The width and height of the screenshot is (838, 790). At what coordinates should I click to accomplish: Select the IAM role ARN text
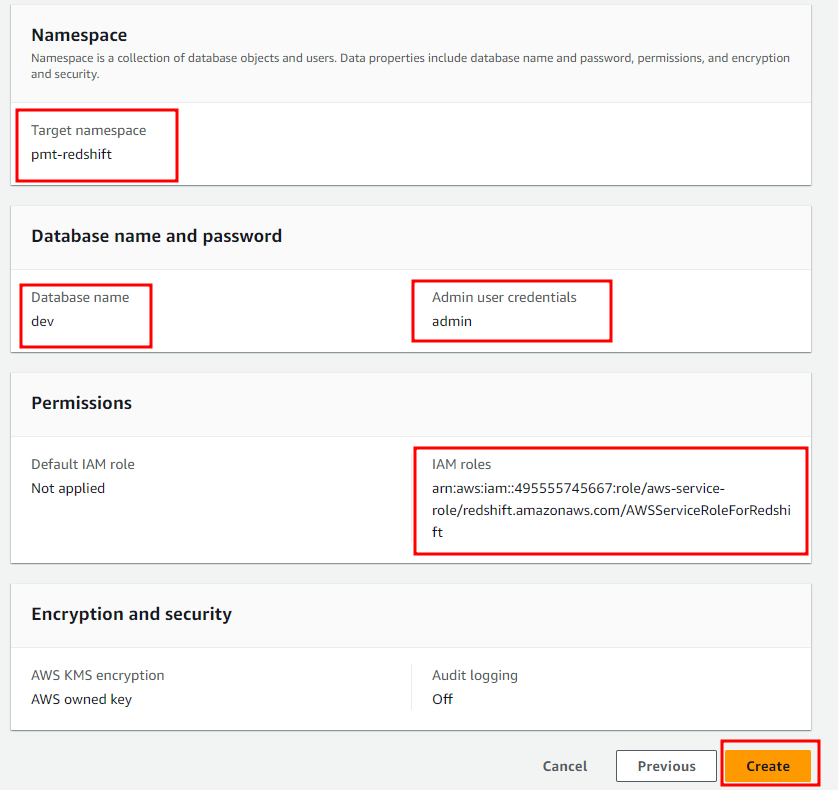click(x=611, y=510)
